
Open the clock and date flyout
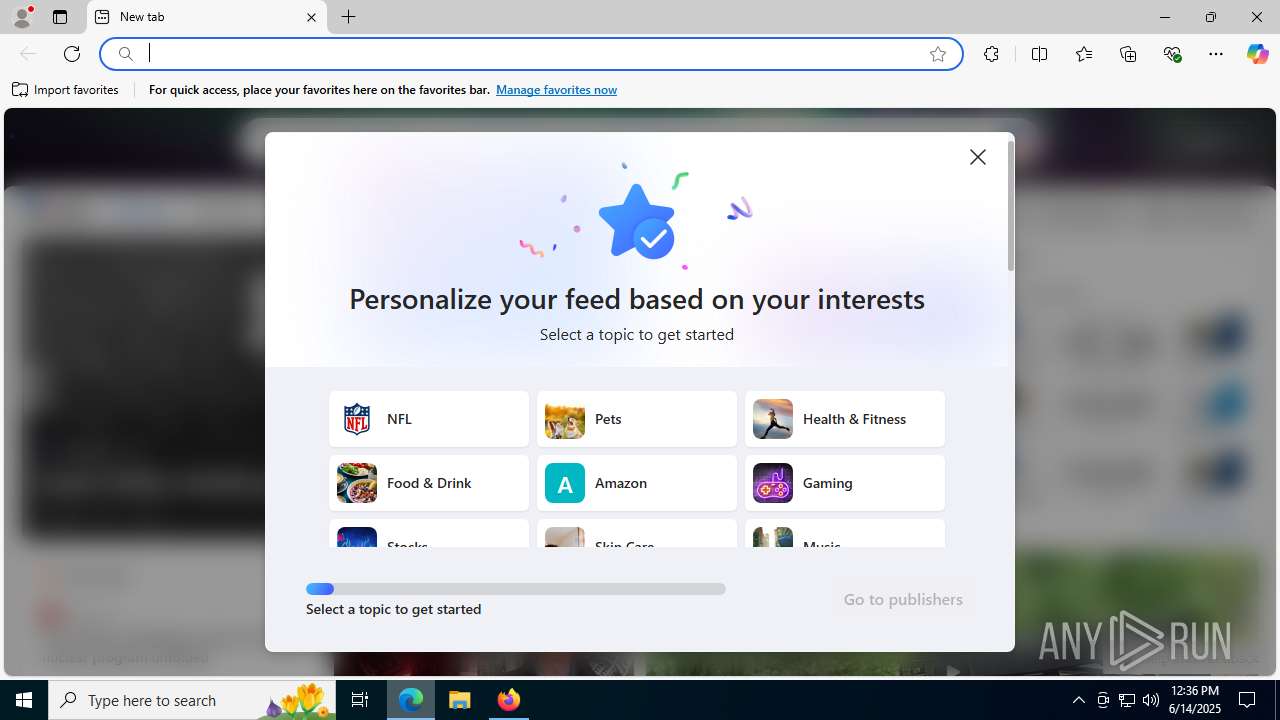[1194, 700]
